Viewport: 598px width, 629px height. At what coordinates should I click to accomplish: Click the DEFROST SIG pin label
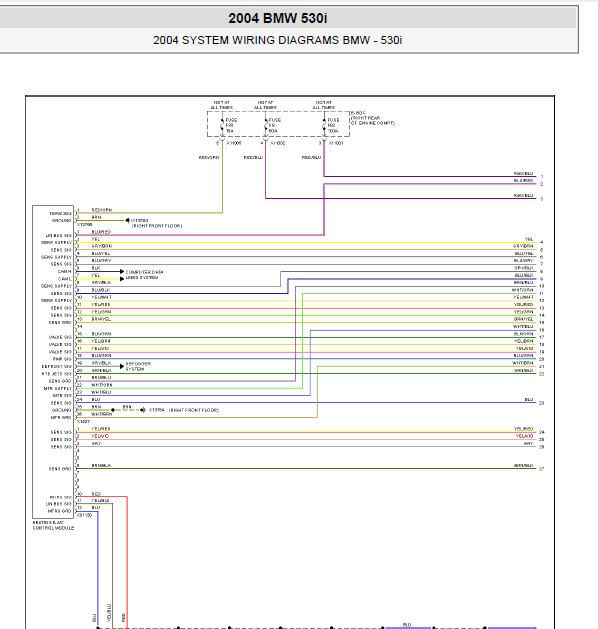57,367
